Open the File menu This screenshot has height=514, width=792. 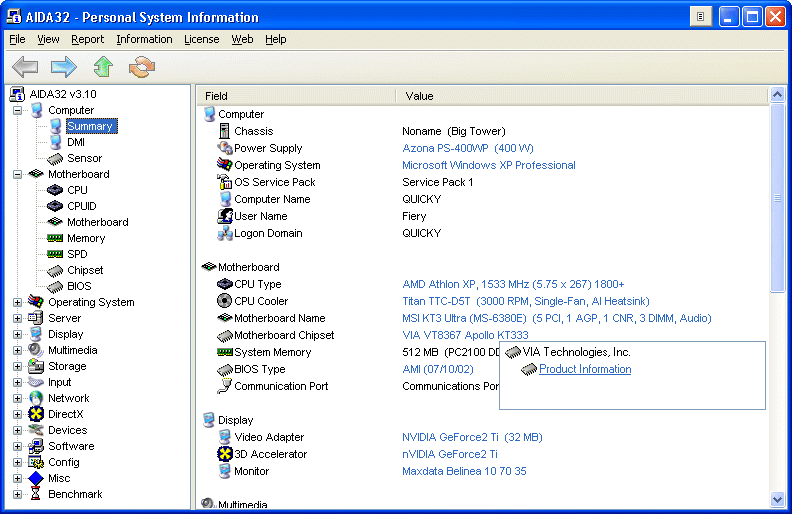coord(17,39)
